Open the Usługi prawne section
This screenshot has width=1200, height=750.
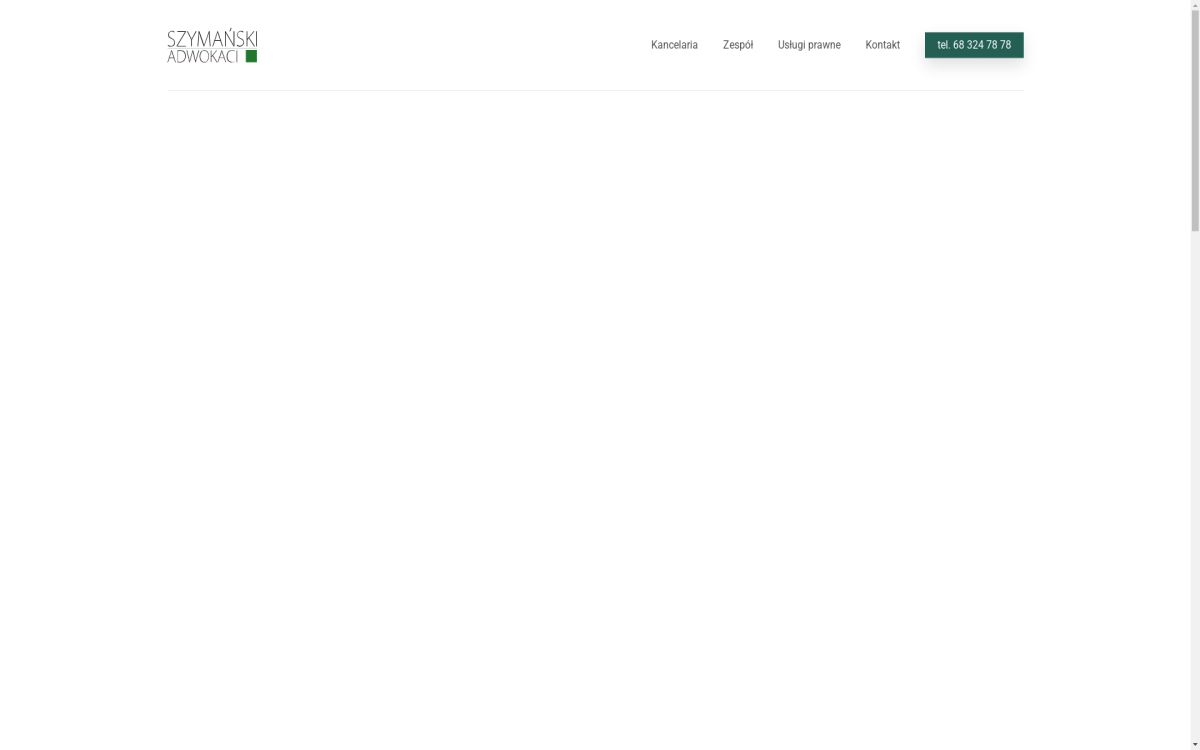tap(808, 45)
